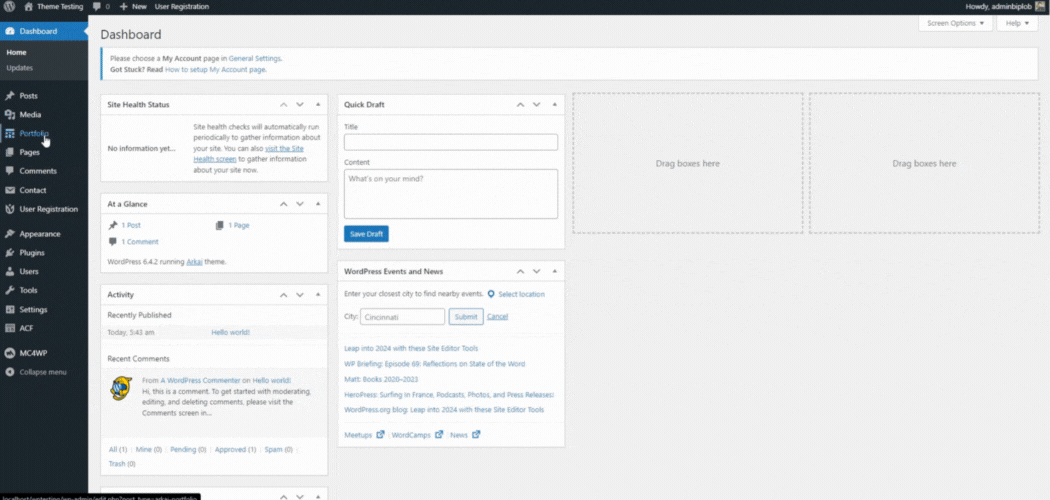This screenshot has width=1050, height=500.
Task: Click the What's on your mind content box
Action: 451,193
